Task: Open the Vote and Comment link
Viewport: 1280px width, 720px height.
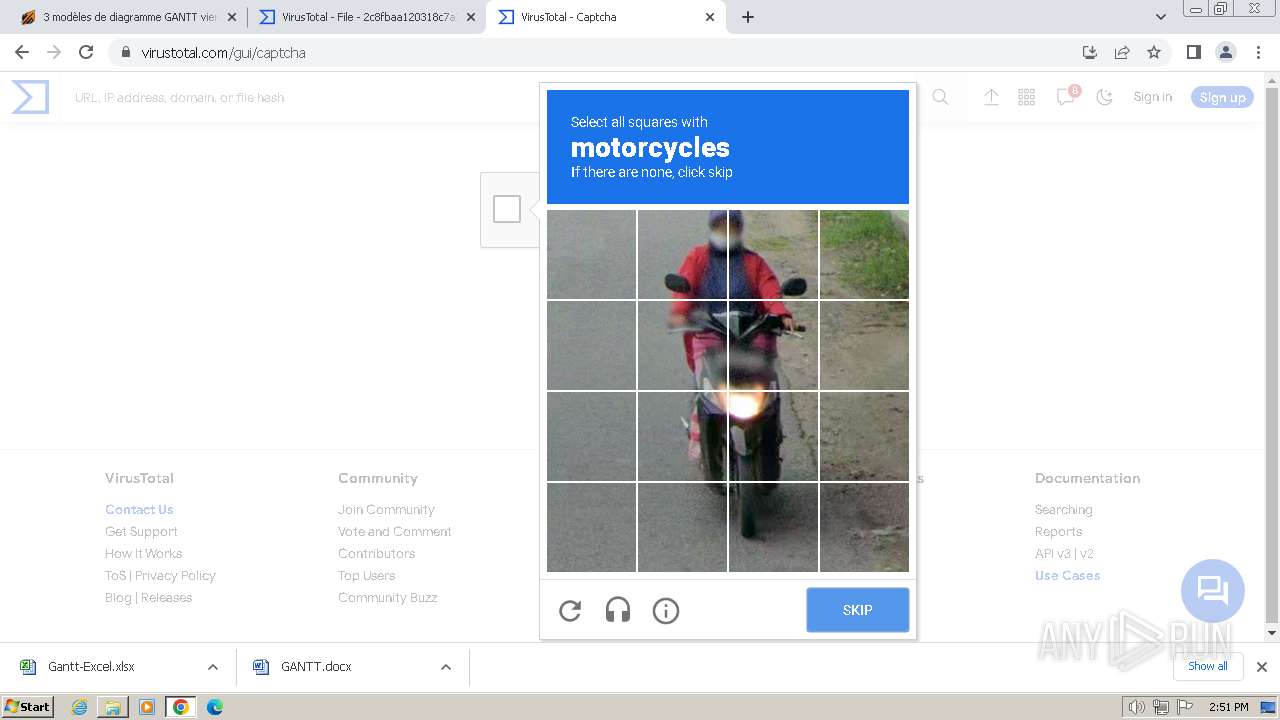Action: point(395,531)
